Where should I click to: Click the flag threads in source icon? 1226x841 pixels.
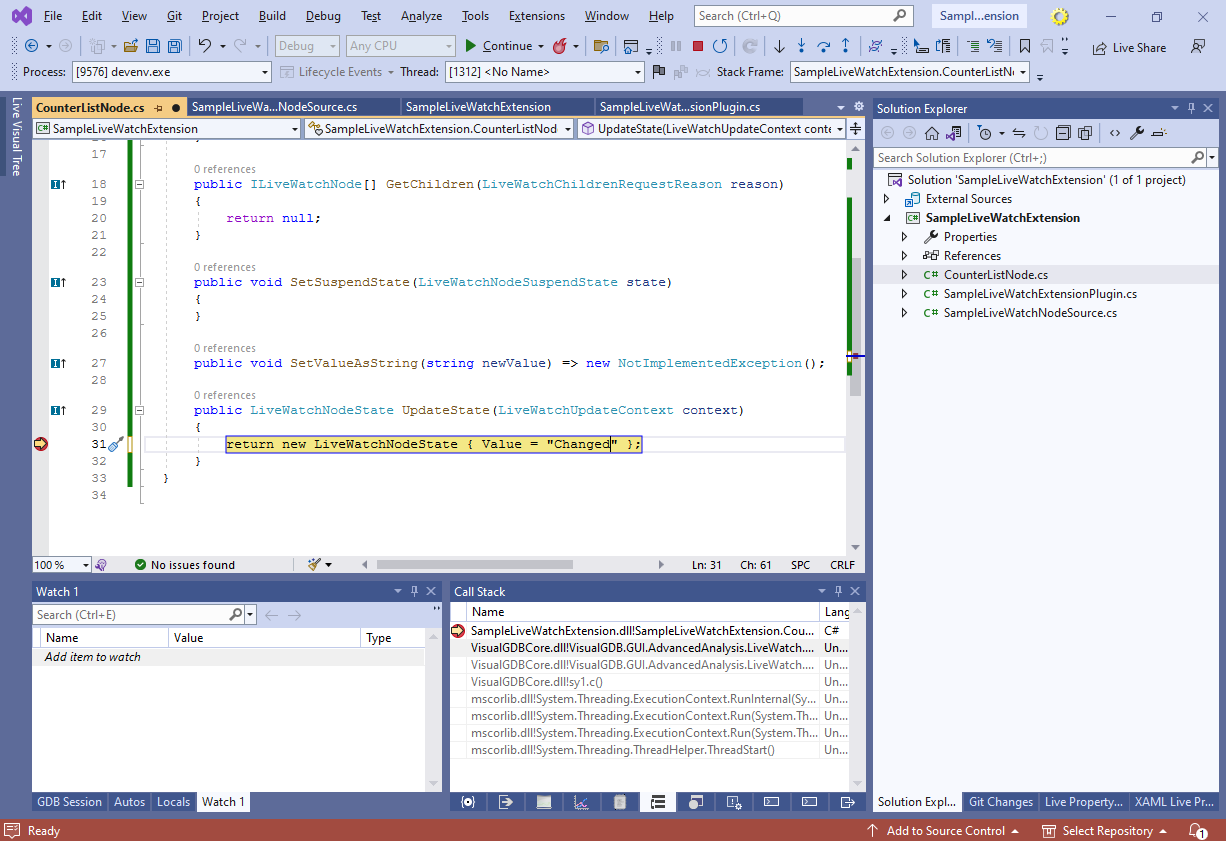pos(658,72)
